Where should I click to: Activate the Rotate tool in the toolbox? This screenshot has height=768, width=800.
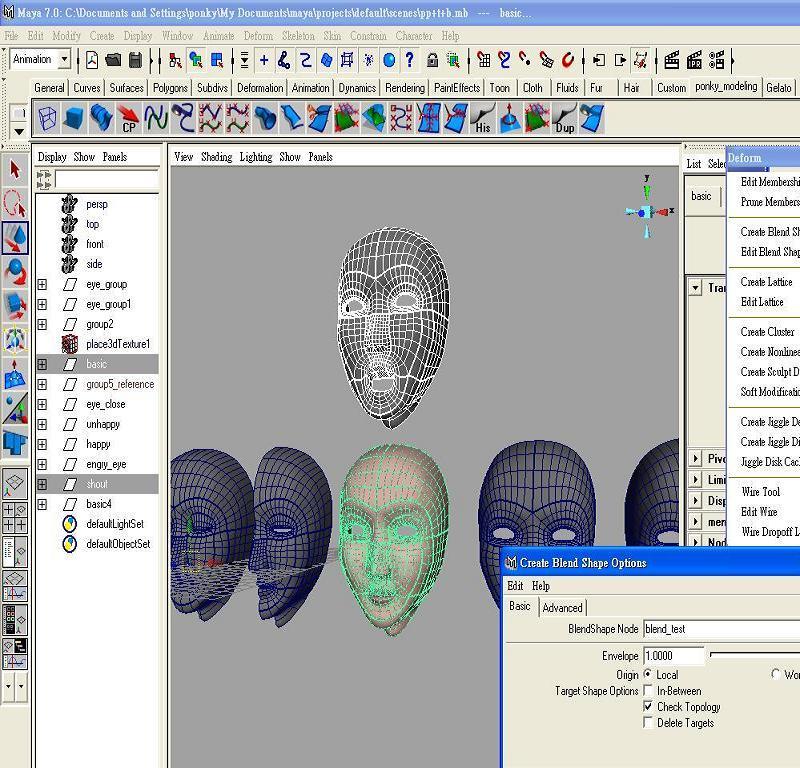coord(15,272)
